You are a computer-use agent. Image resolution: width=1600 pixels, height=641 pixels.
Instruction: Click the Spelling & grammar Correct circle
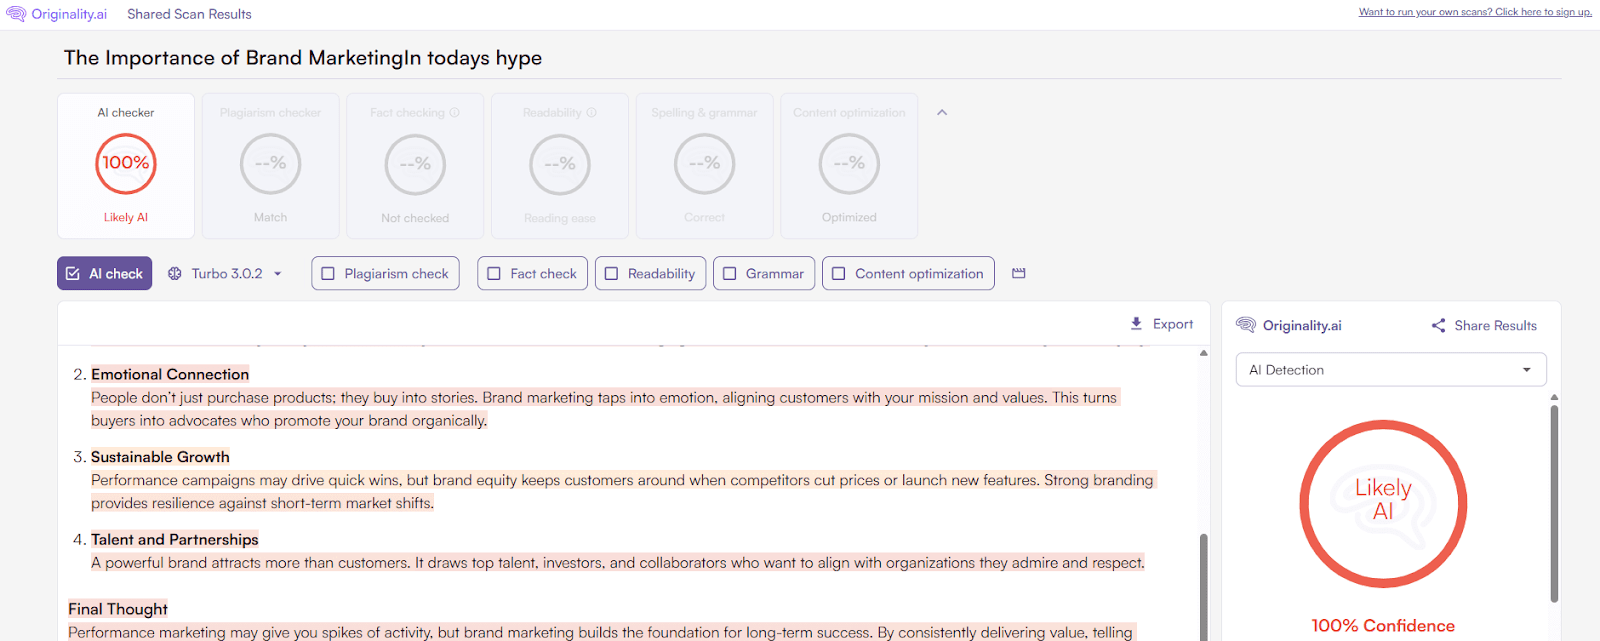coord(704,164)
